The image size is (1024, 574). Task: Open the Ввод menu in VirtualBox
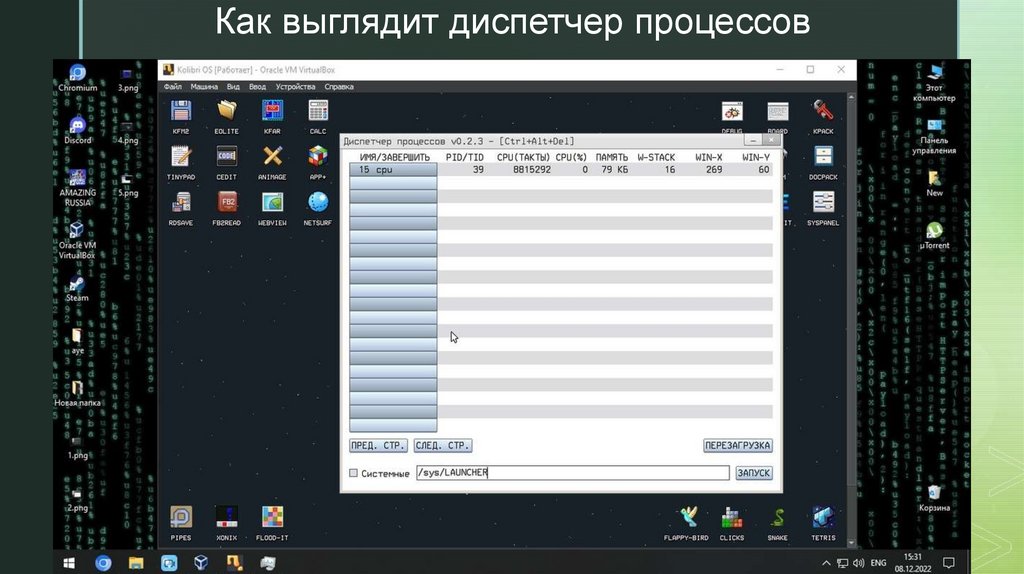pos(257,86)
